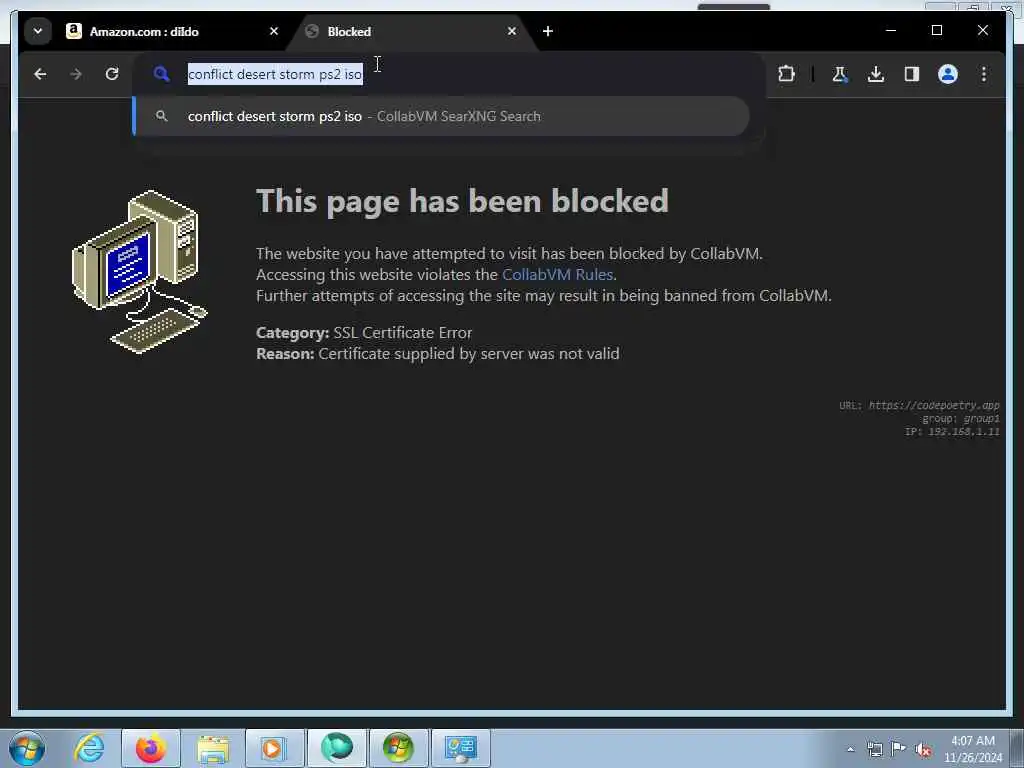Click the muted volume tray icon
The height and width of the screenshot is (768, 1024).
pos(923,749)
